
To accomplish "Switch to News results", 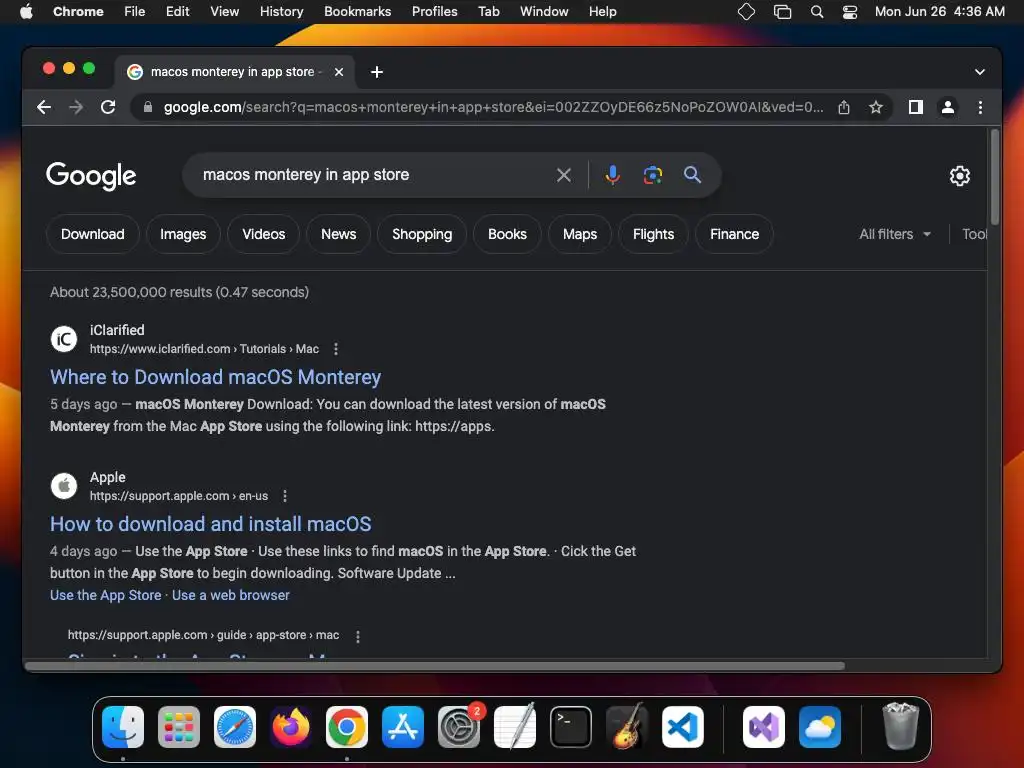I will click(x=338, y=234).
